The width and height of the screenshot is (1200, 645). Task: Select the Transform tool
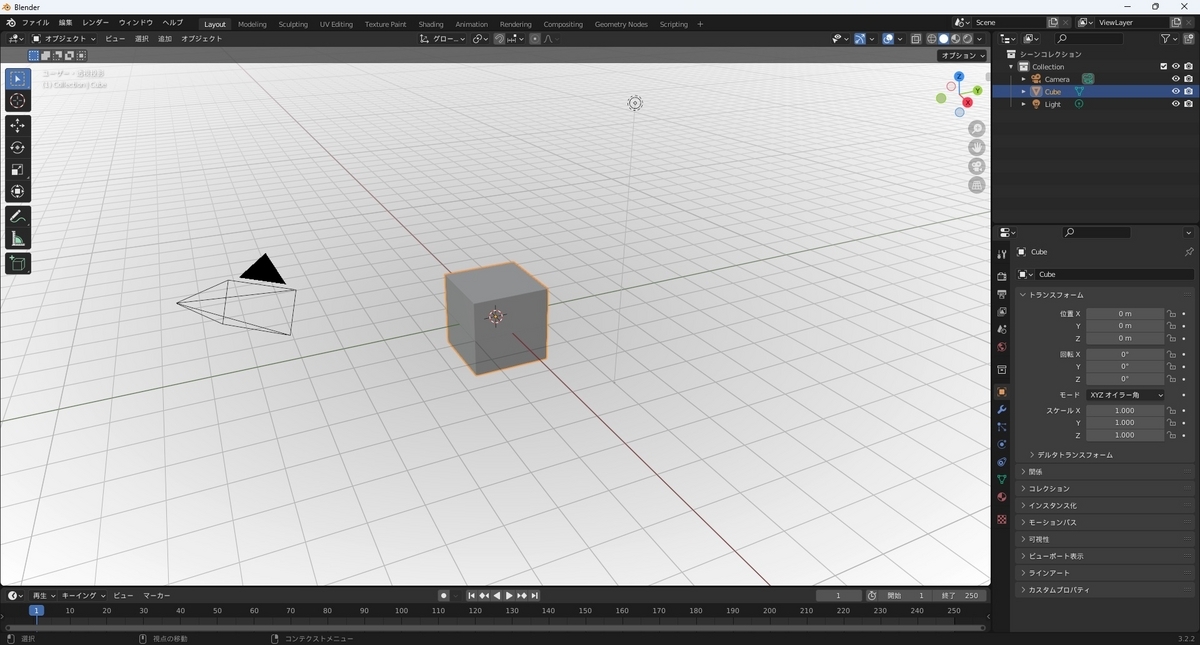(18, 191)
